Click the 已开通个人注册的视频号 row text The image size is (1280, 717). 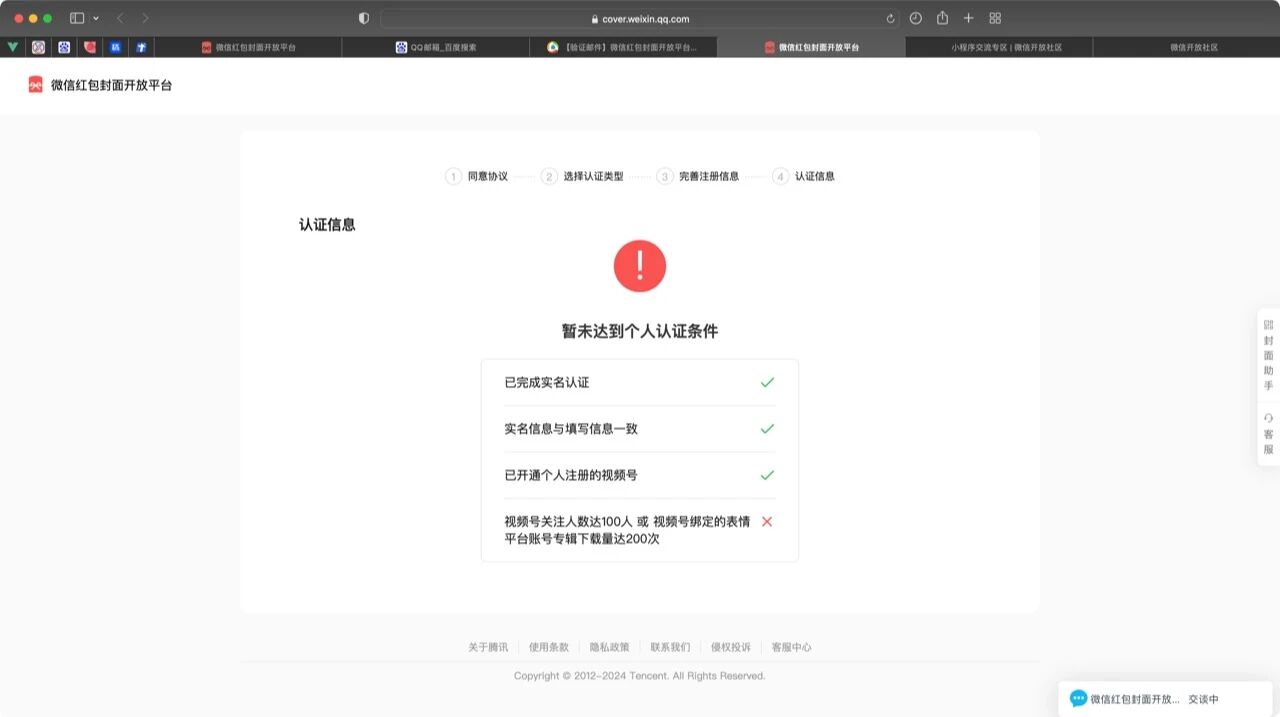coord(571,475)
